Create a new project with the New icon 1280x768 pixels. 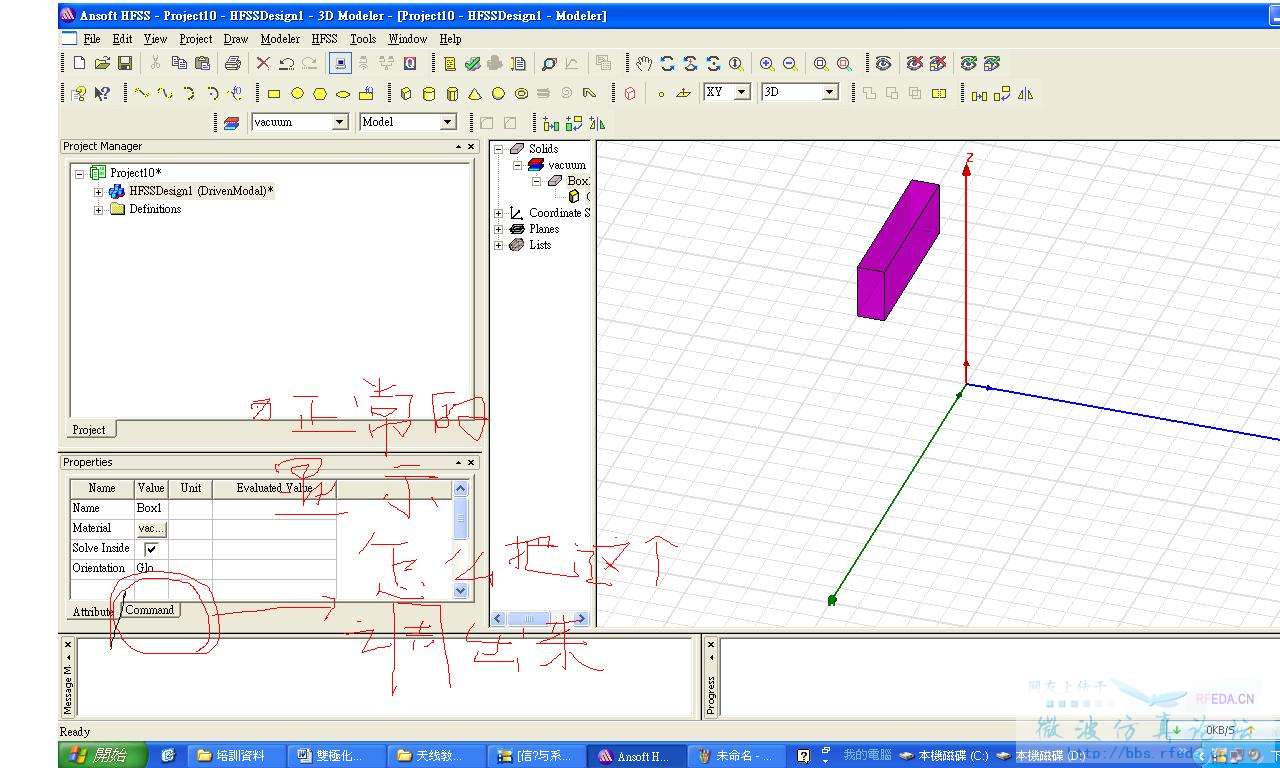click(79, 63)
